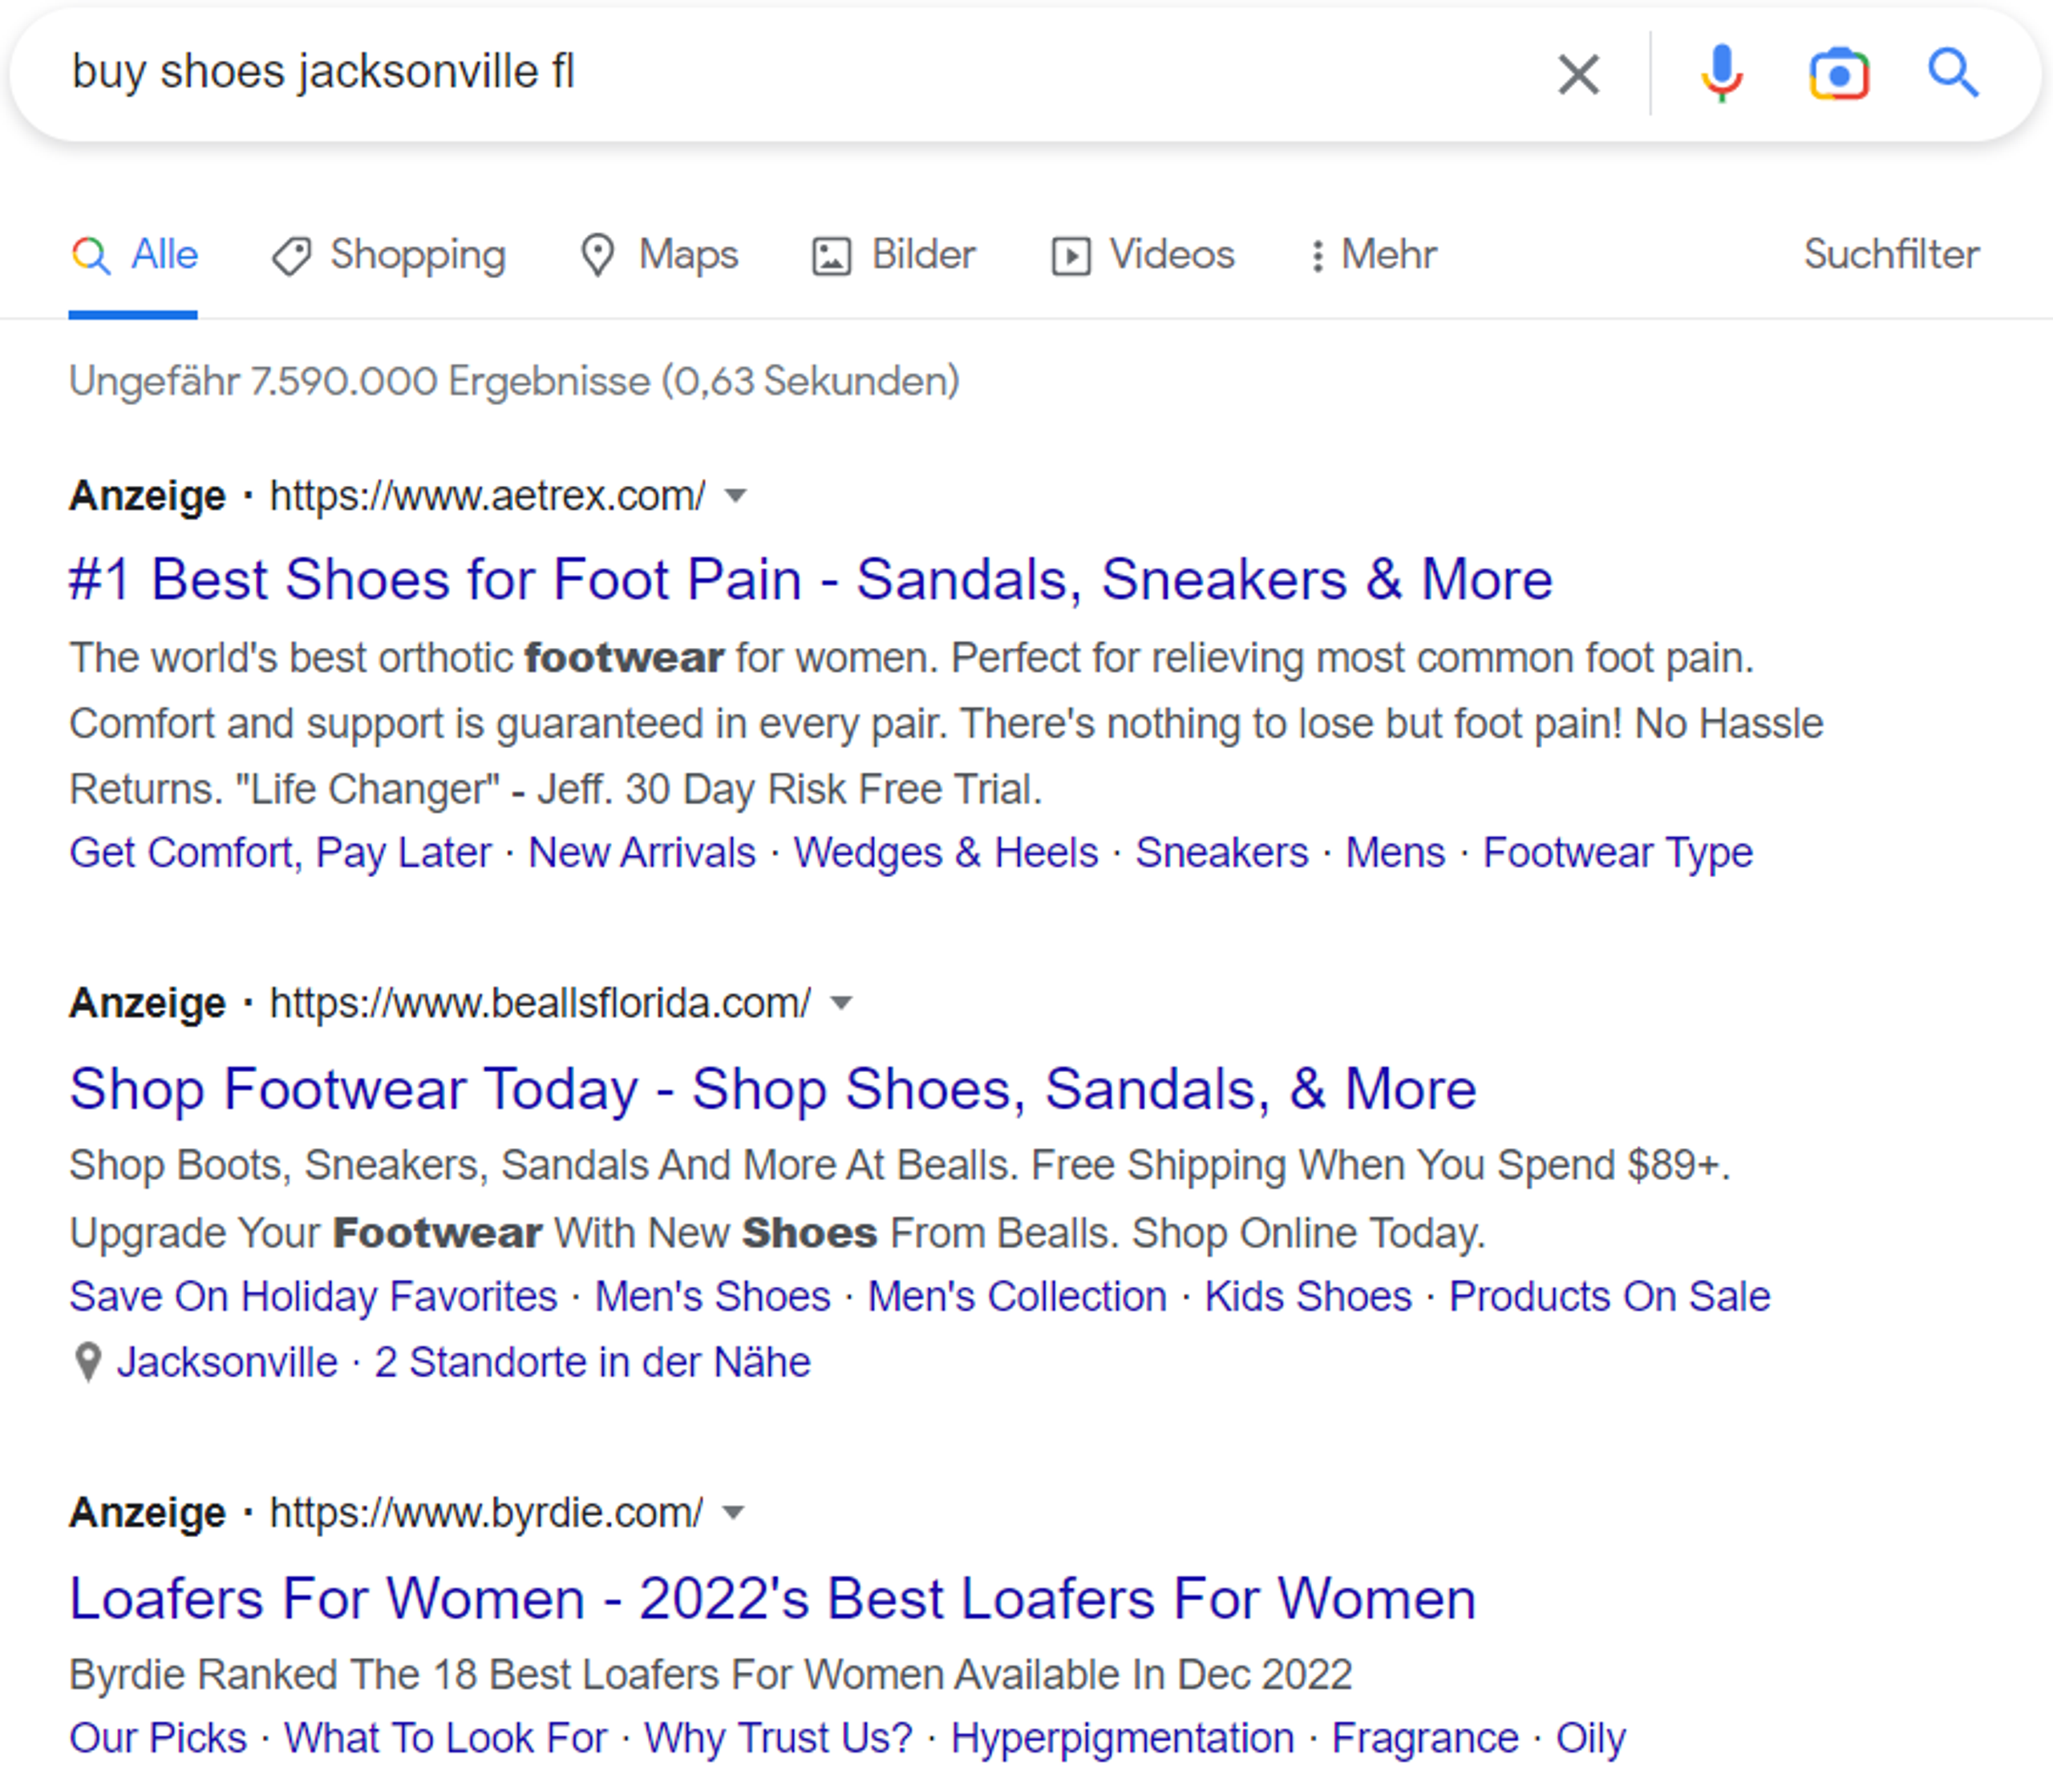2053x1792 pixels.
Task: Open Suchfilter search tools
Action: pos(1890,255)
